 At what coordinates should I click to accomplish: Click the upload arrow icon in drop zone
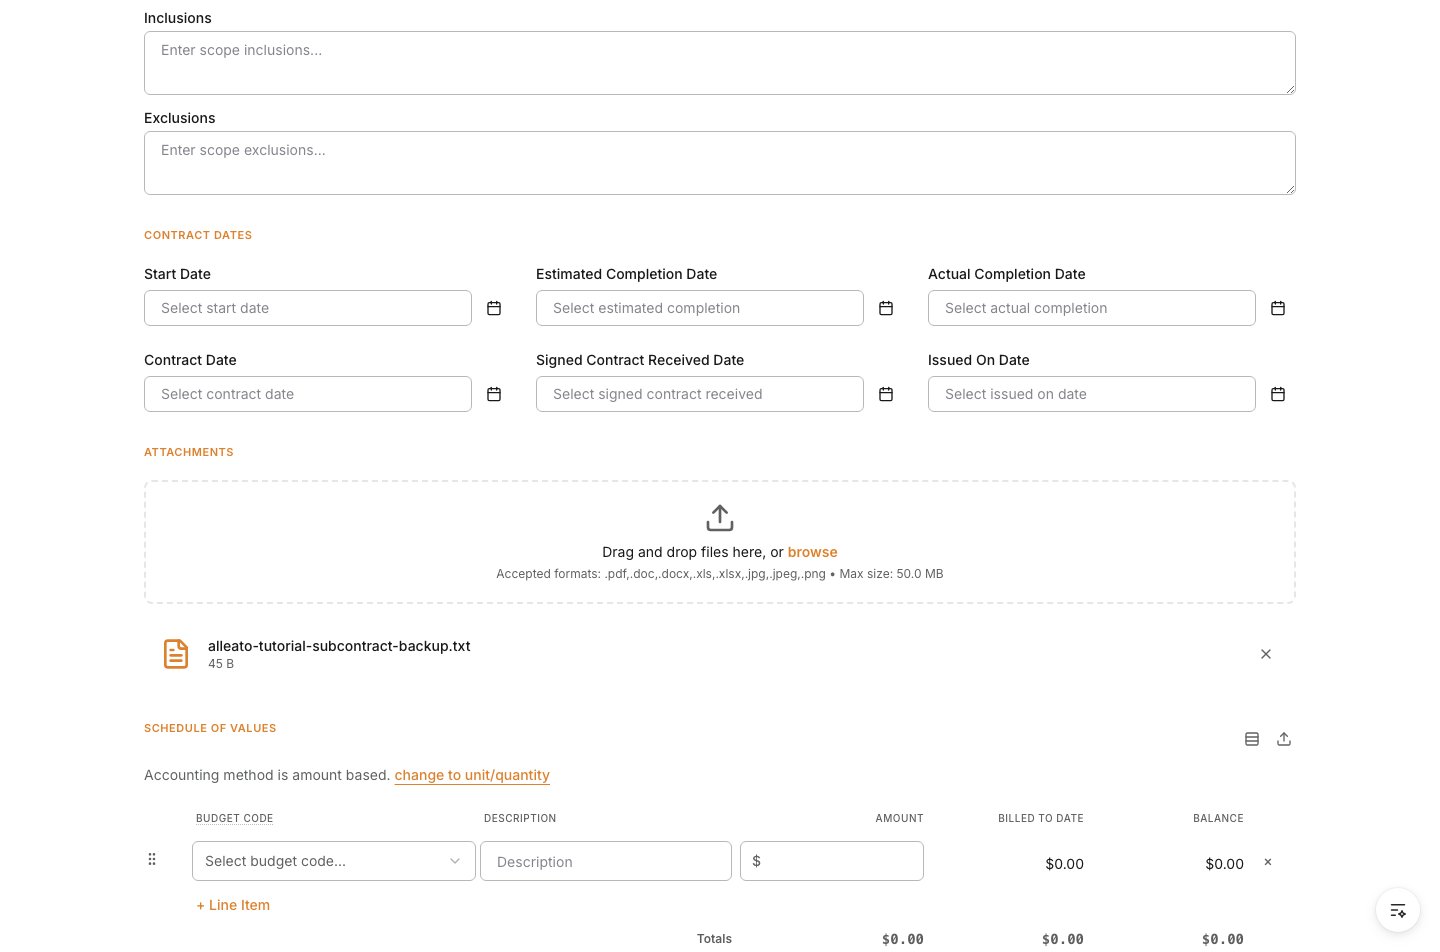click(x=720, y=518)
